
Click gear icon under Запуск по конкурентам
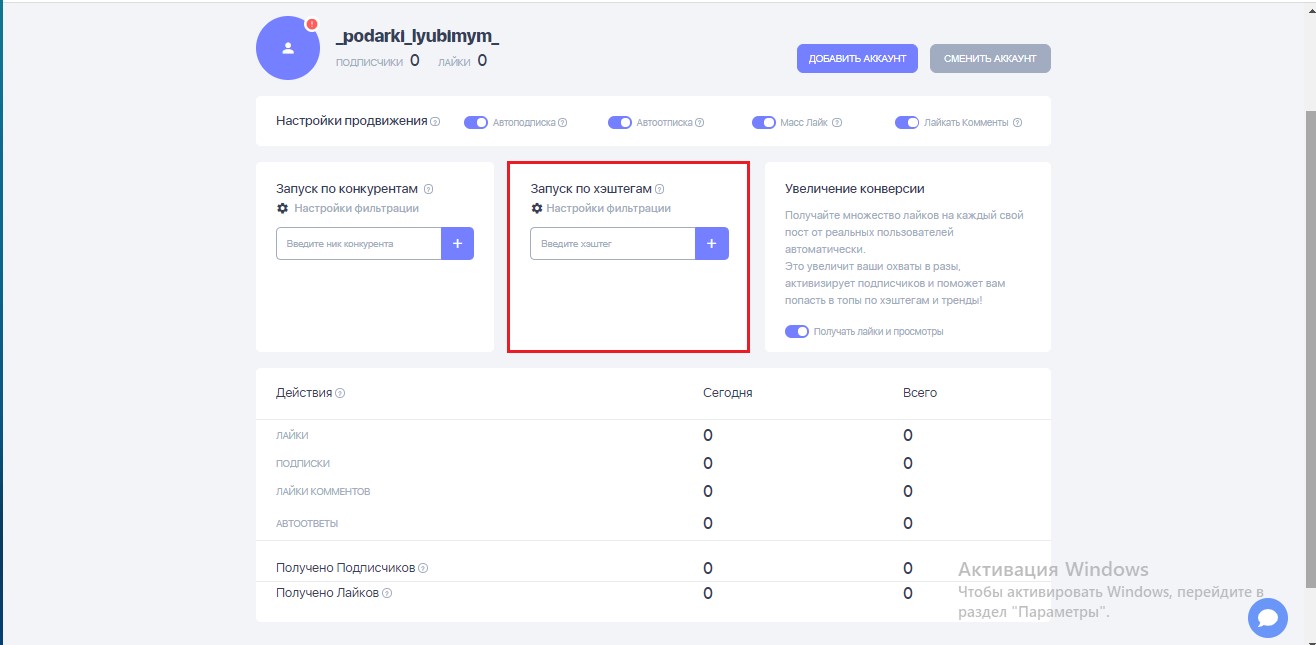(282, 208)
